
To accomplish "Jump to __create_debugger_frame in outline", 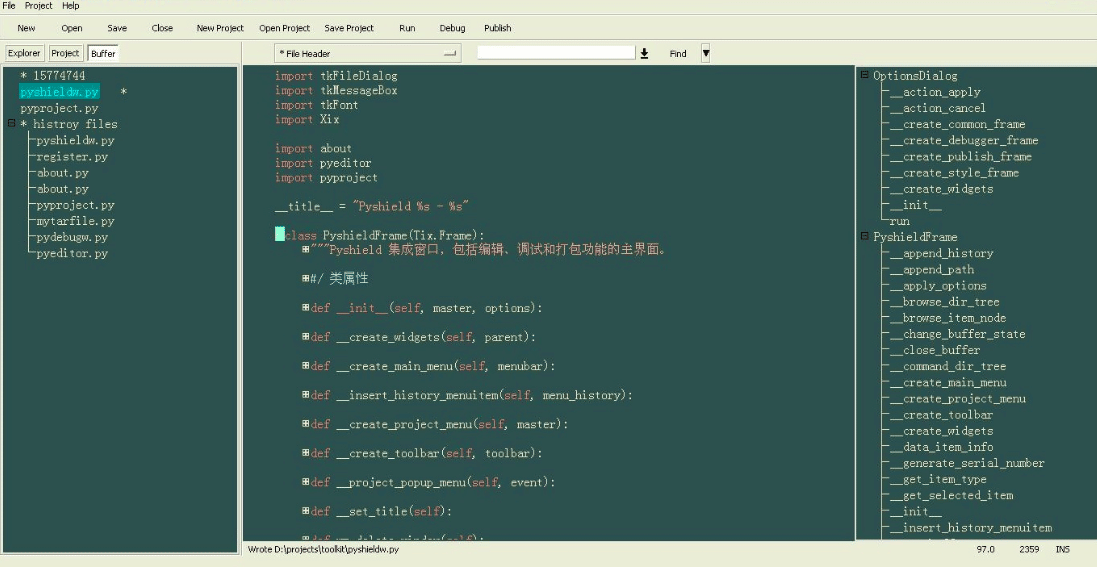I will pos(964,140).
